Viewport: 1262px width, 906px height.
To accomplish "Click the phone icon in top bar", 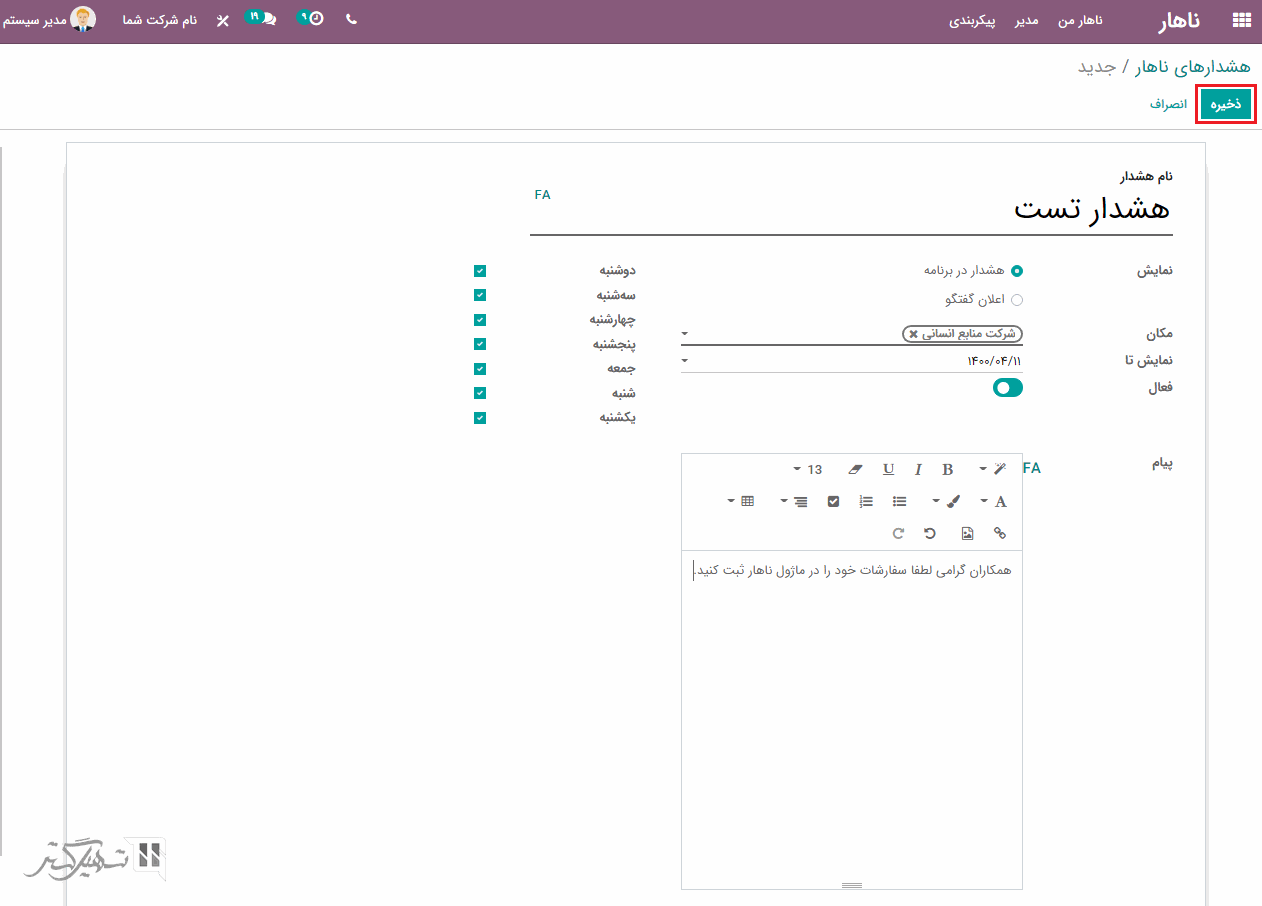I will click(x=351, y=19).
